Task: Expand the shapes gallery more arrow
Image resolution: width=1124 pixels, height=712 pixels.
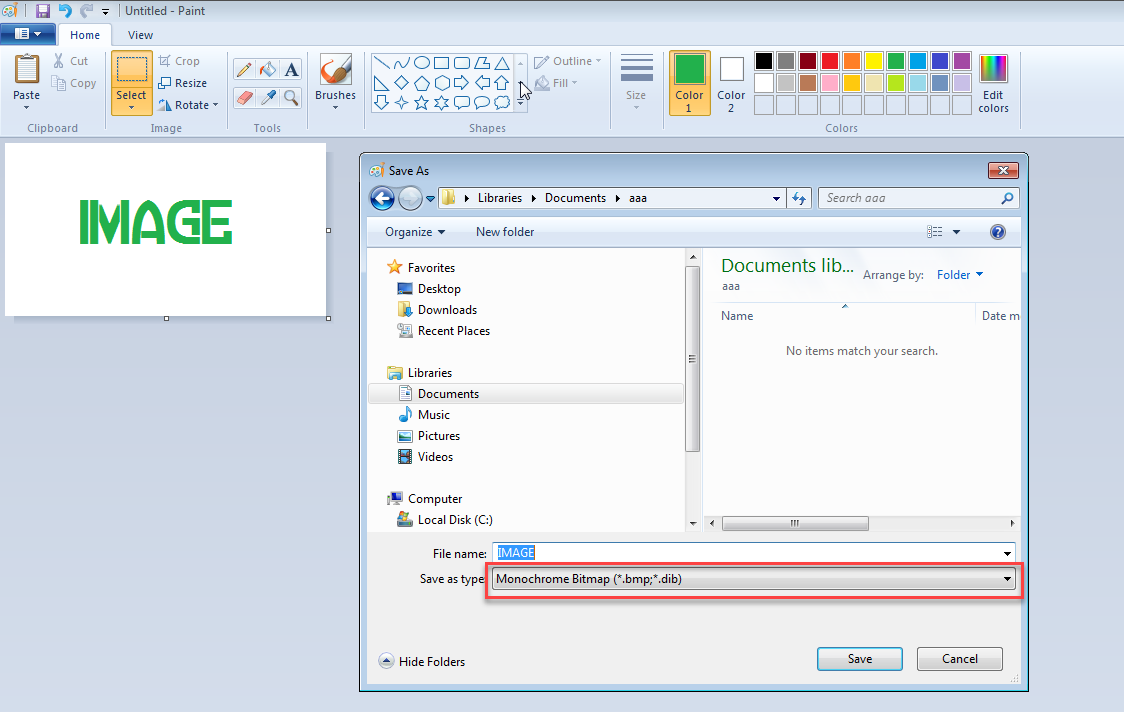Action: [x=521, y=103]
